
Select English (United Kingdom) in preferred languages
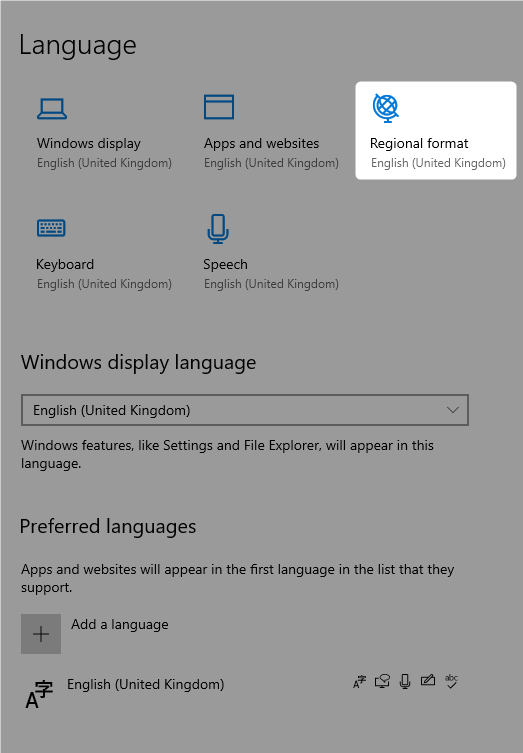pos(146,684)
